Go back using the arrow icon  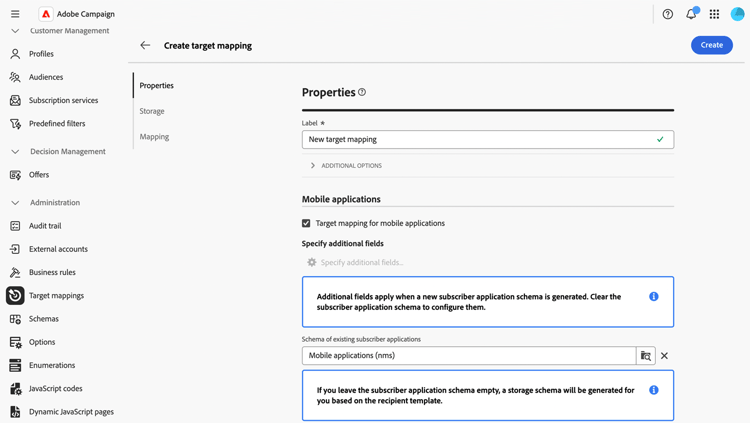pyautogui.click(x=145, y=45)
